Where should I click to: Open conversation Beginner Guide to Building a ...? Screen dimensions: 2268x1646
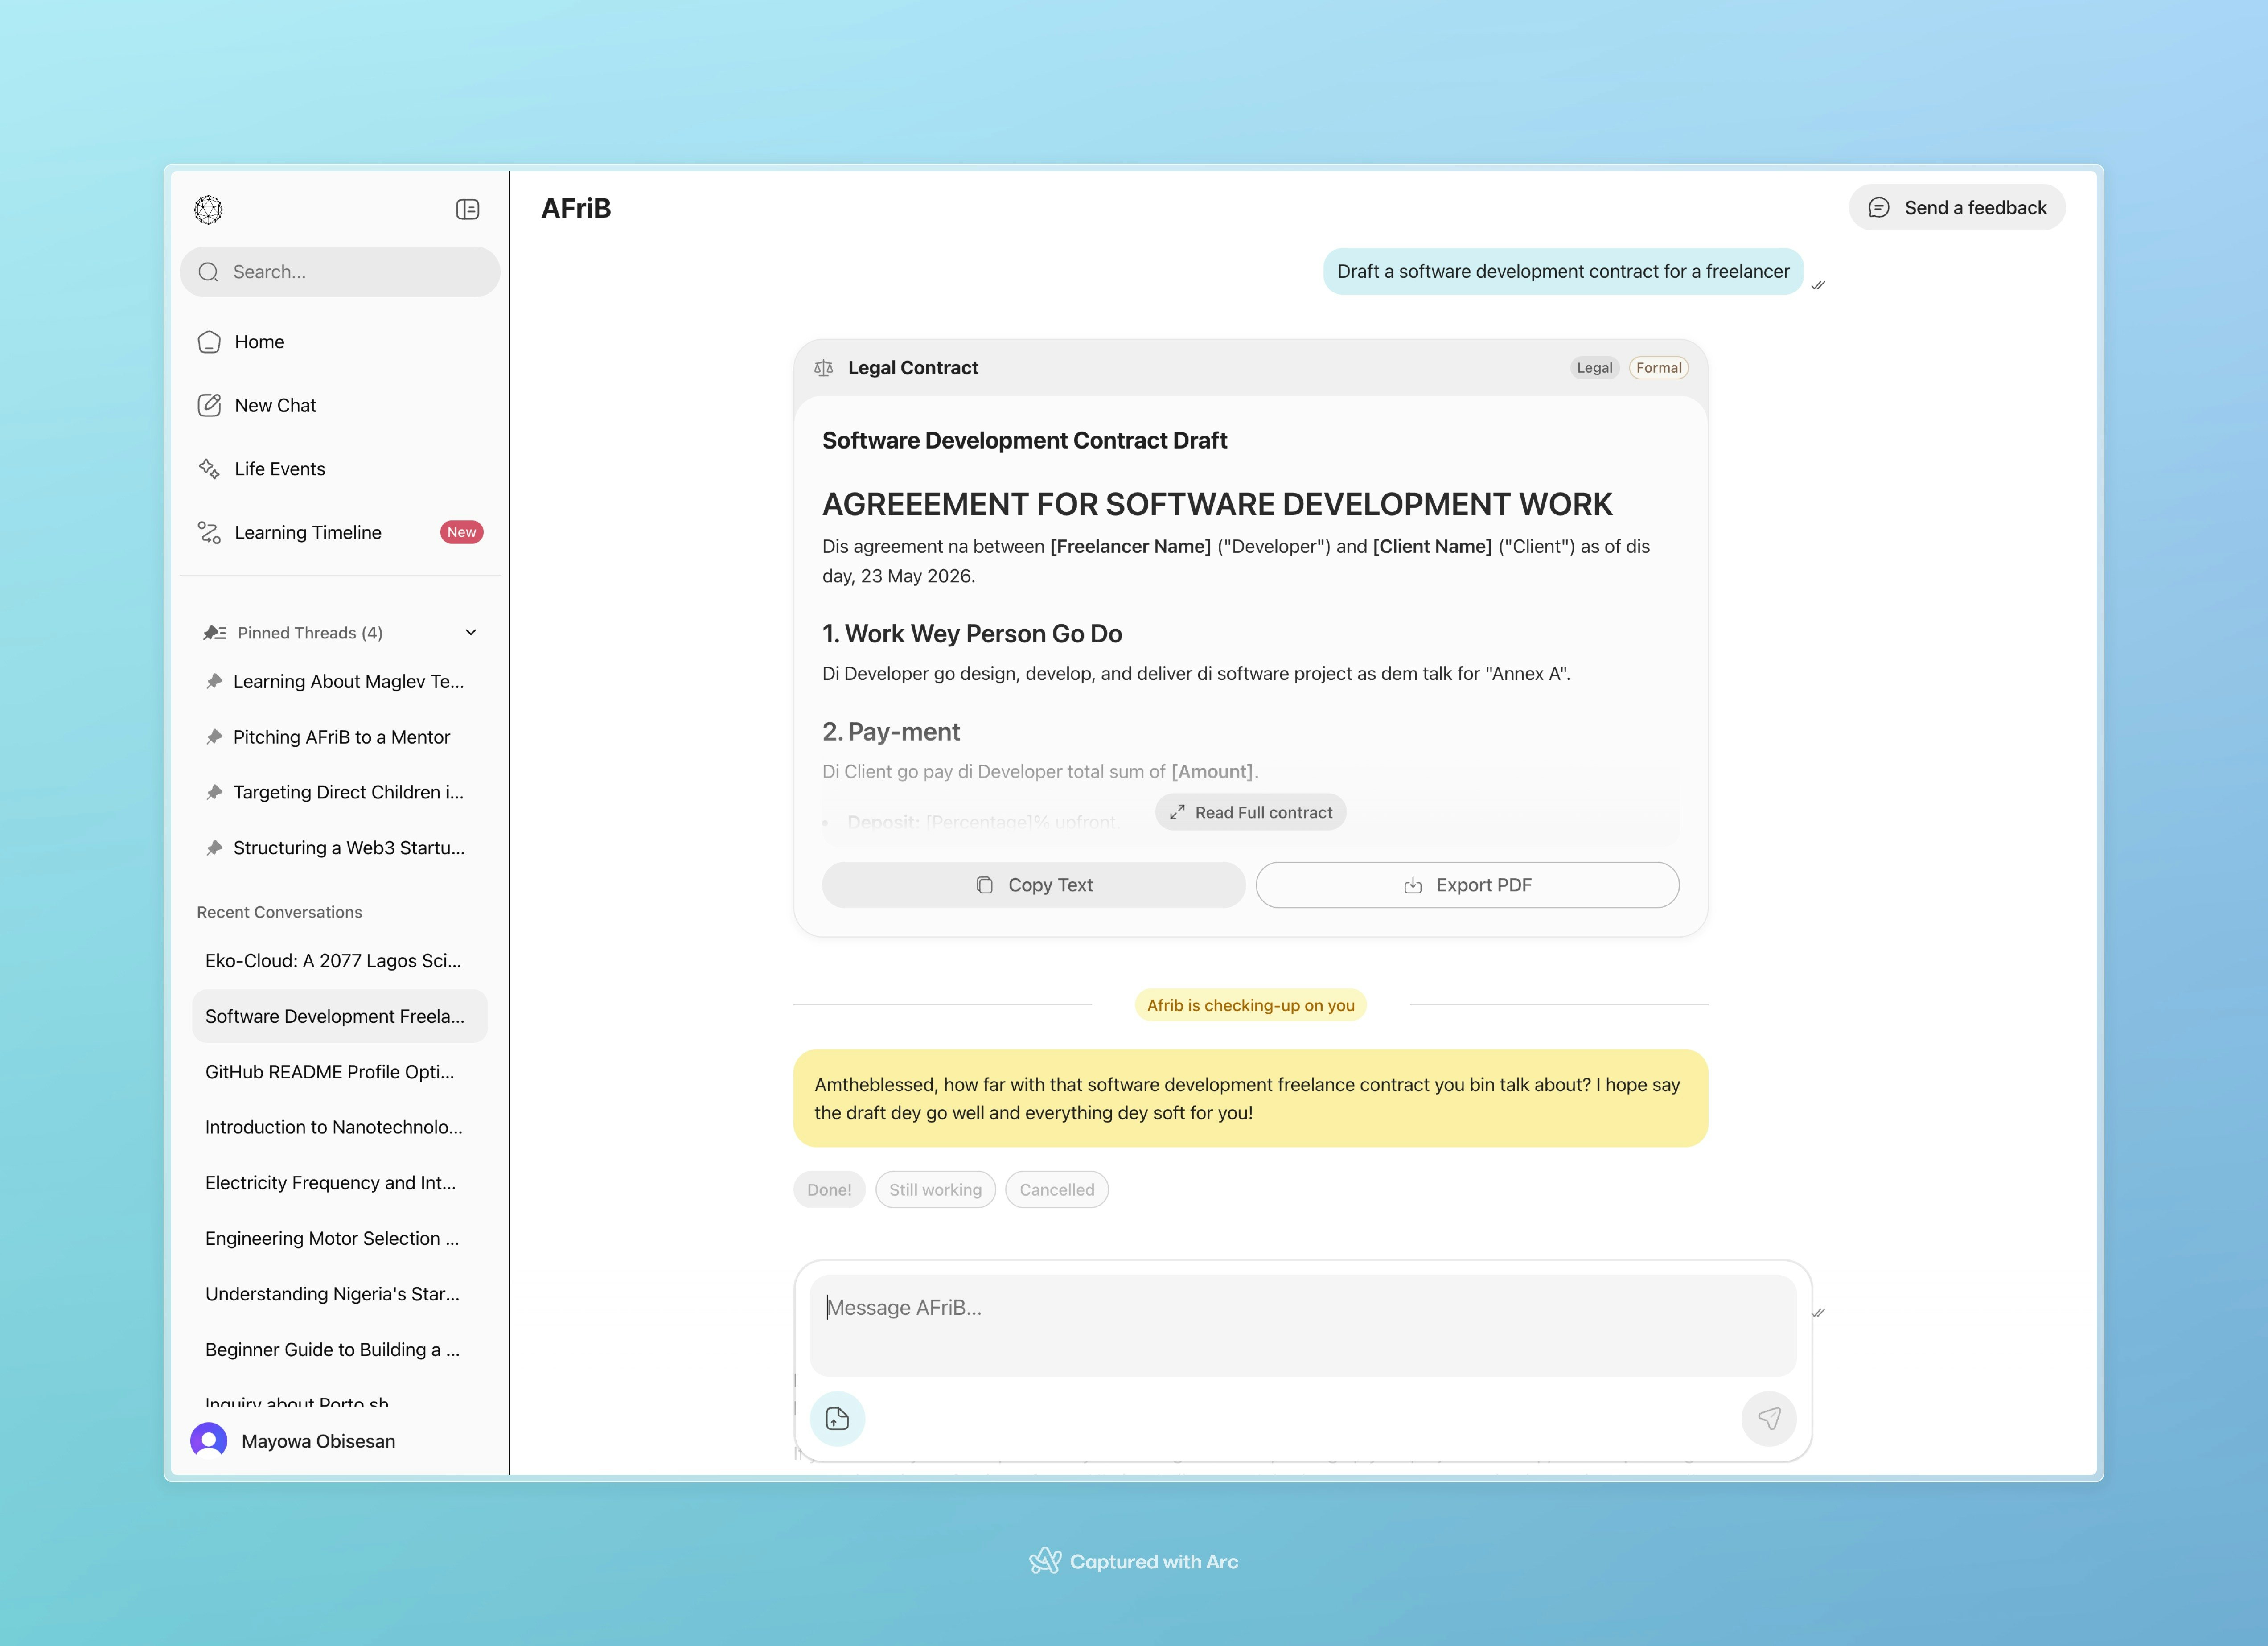340,1350
